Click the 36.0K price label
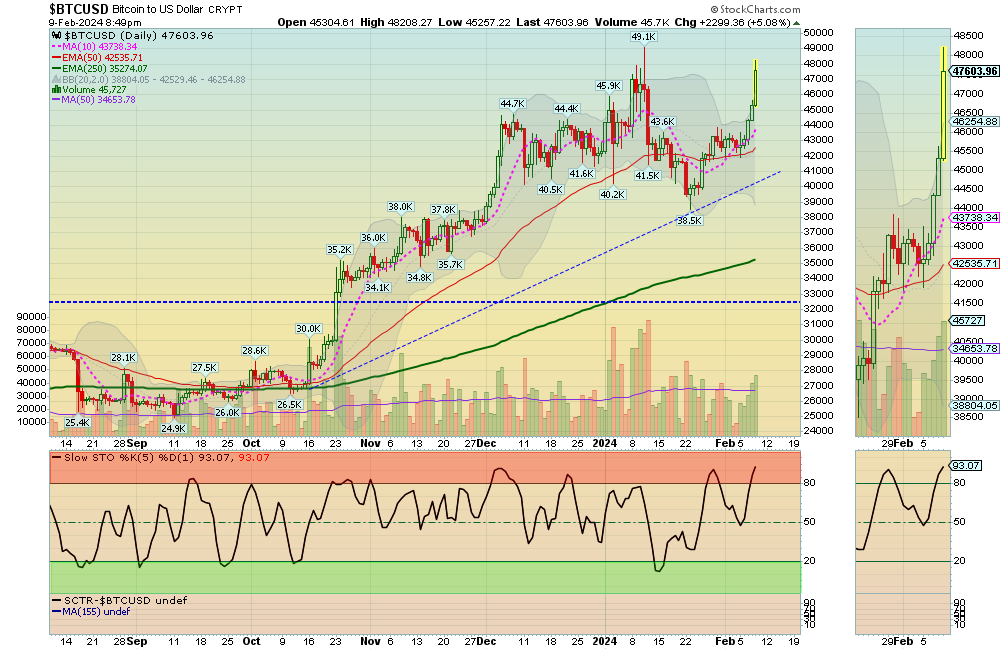The width and height of the screenshot is (1000, 650). tap(373, 238)
